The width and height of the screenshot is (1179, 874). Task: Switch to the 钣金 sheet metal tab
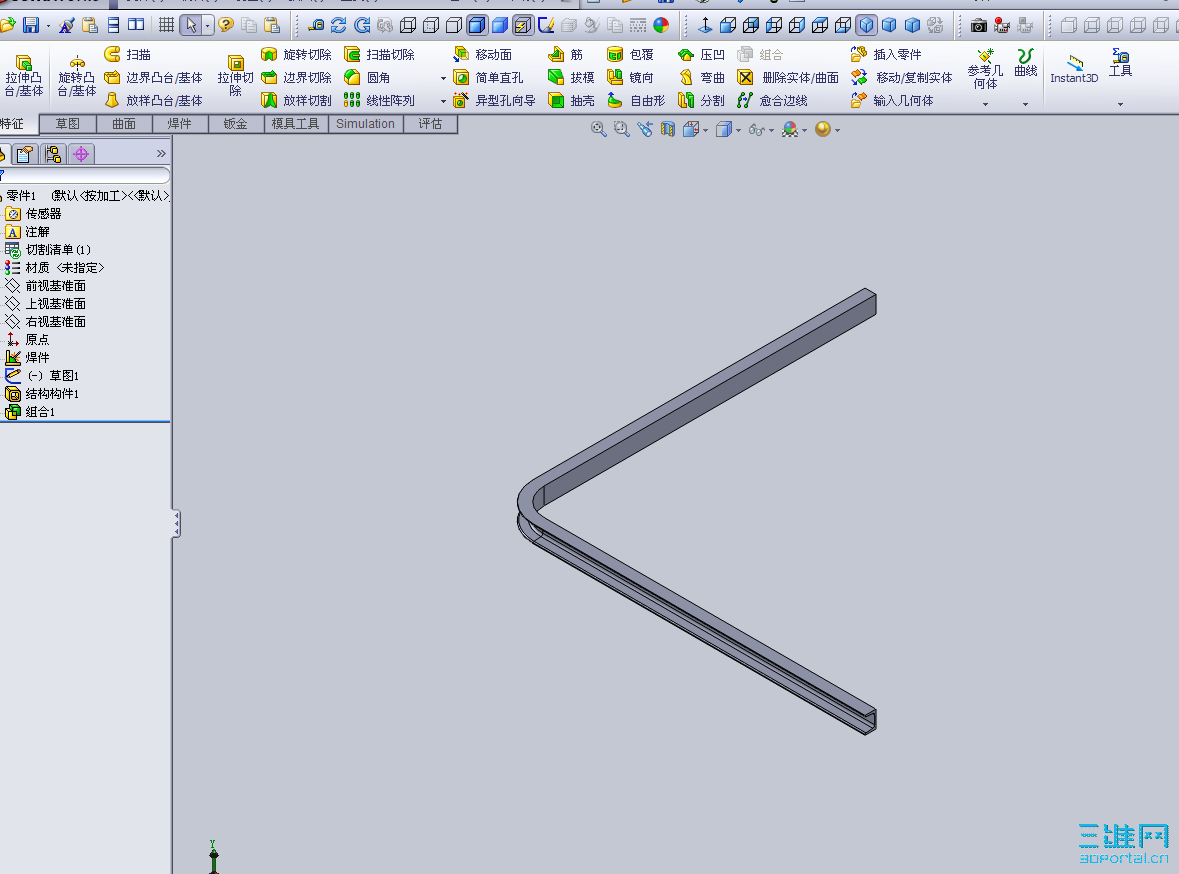(x=235, y=124)
